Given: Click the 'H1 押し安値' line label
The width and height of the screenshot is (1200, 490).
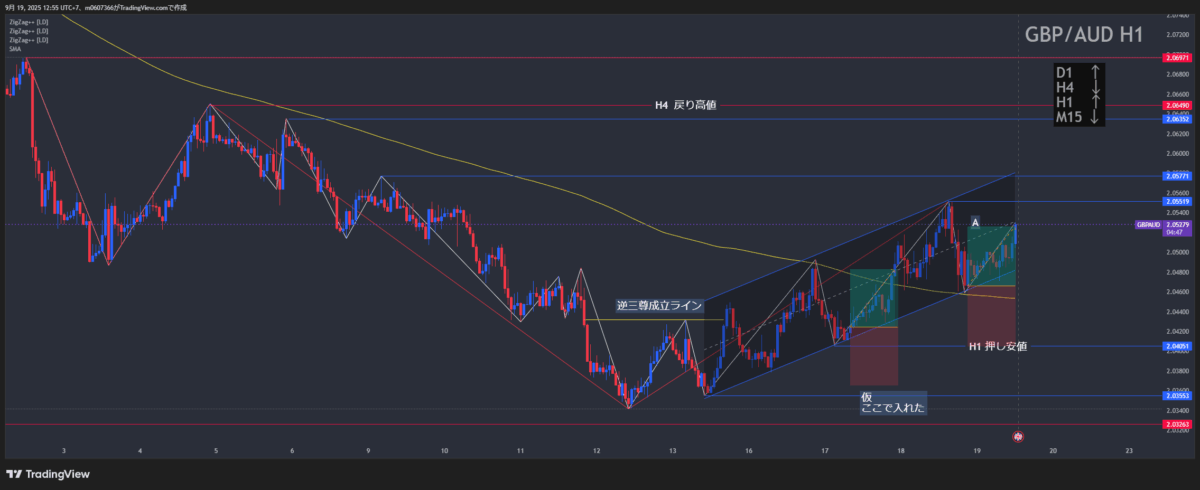Looking at the screenshot, I should click(x=997, y=347).
